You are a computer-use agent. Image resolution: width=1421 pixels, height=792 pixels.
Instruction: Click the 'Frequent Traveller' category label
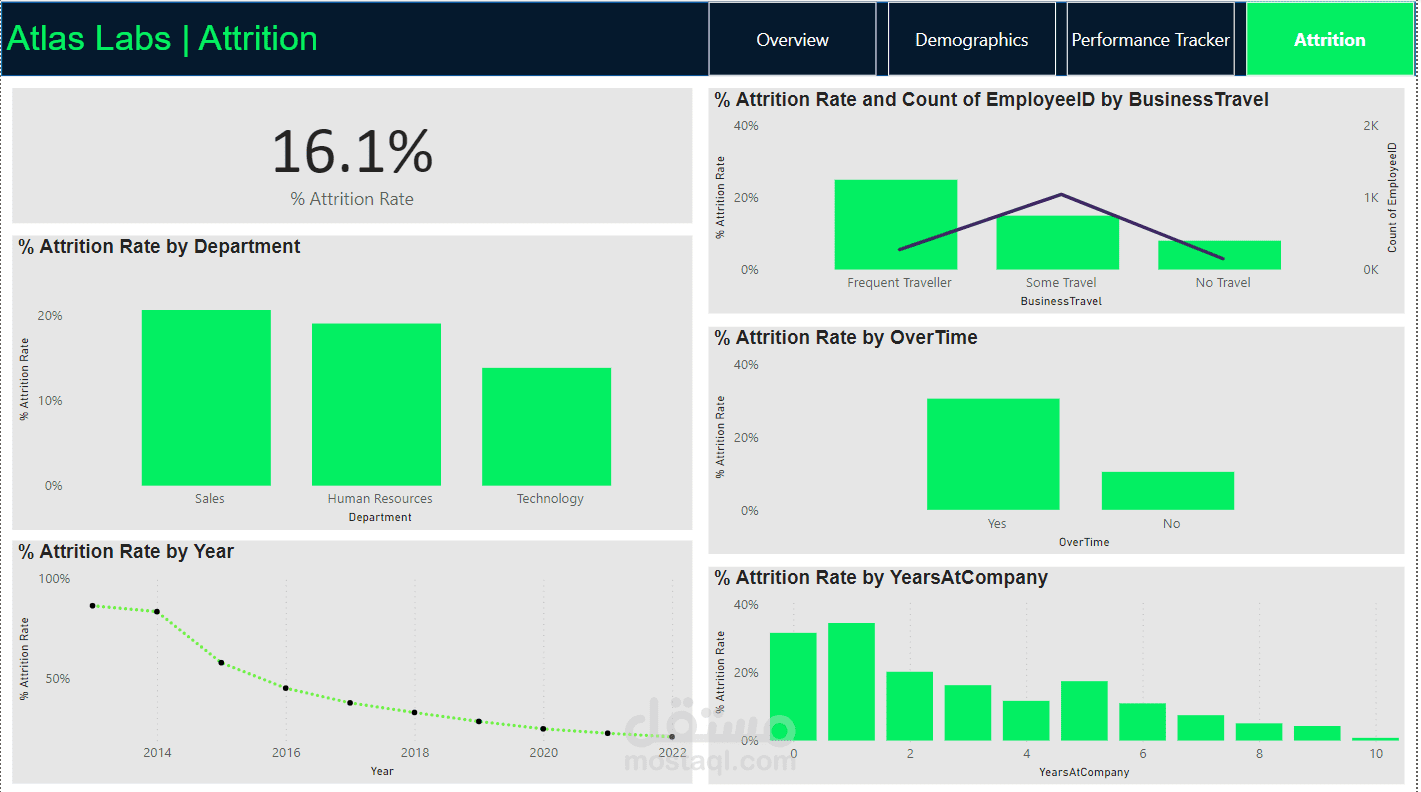coord(899,282)
